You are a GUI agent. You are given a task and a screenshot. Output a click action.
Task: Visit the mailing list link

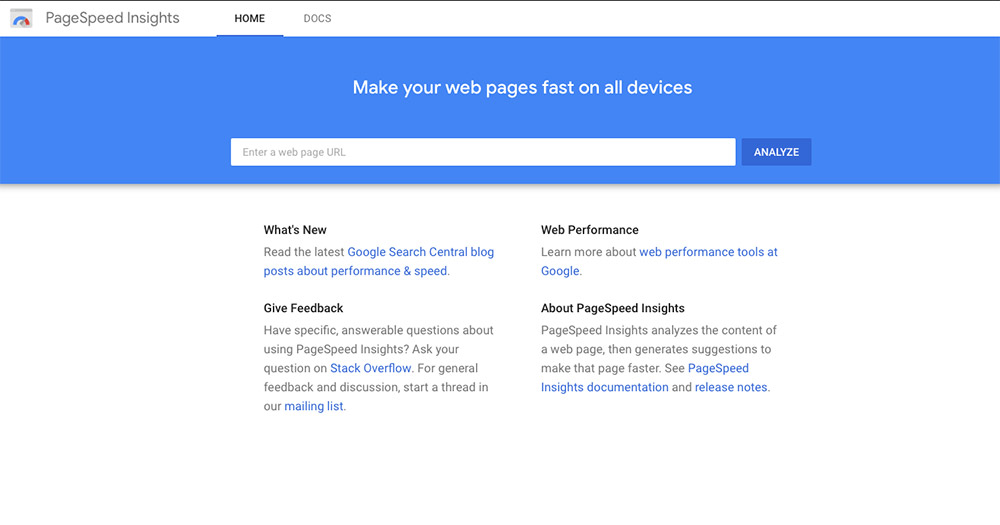pos(314,406)
